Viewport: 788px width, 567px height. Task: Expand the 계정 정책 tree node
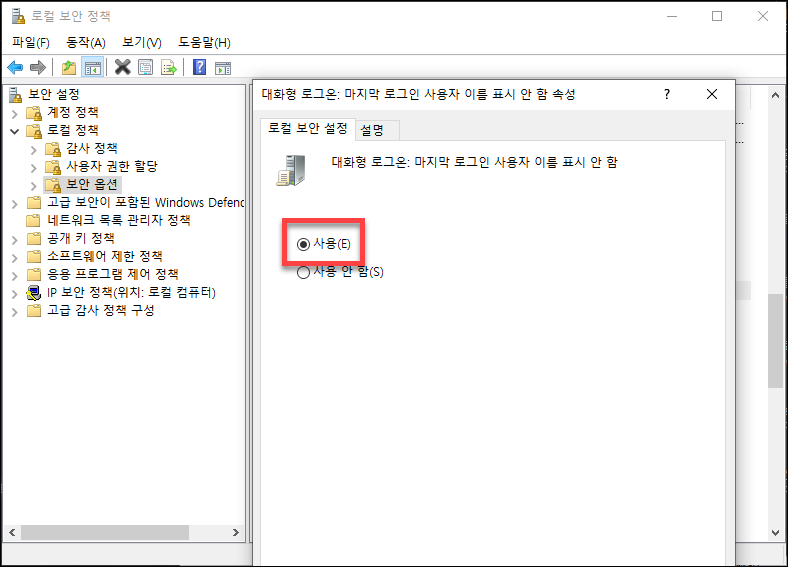pos(15,114)
